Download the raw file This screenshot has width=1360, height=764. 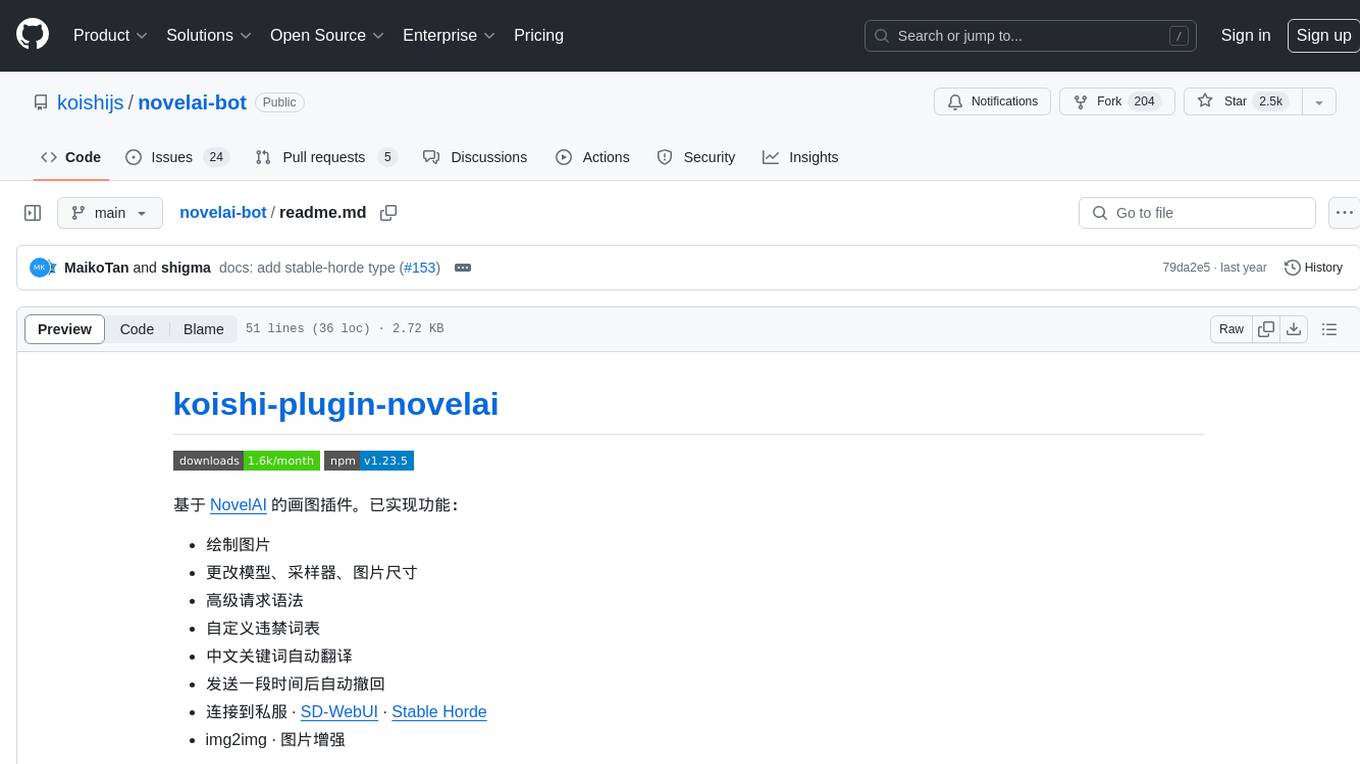tap(1294, 329)
